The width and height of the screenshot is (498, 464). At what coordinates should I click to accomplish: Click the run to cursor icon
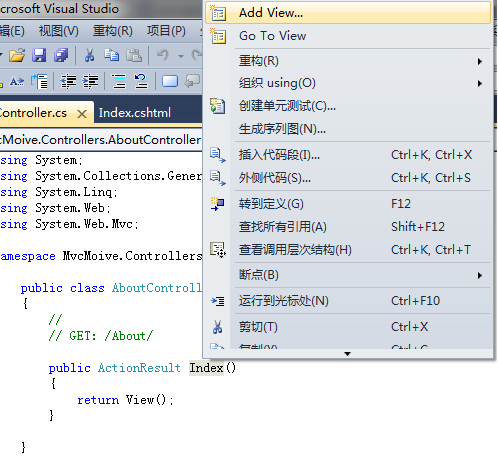click(x=218, y=301)
